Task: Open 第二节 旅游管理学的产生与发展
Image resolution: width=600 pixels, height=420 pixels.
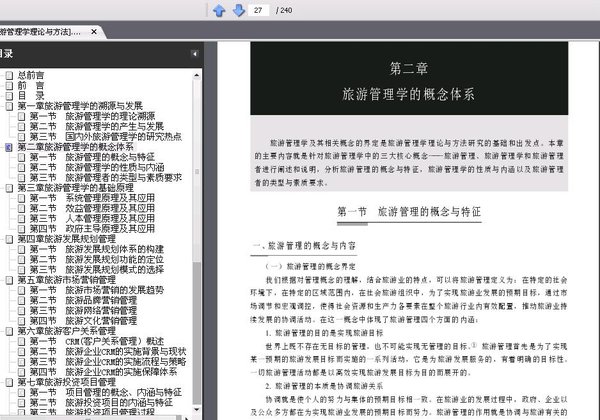Action: tap(97, 126)
